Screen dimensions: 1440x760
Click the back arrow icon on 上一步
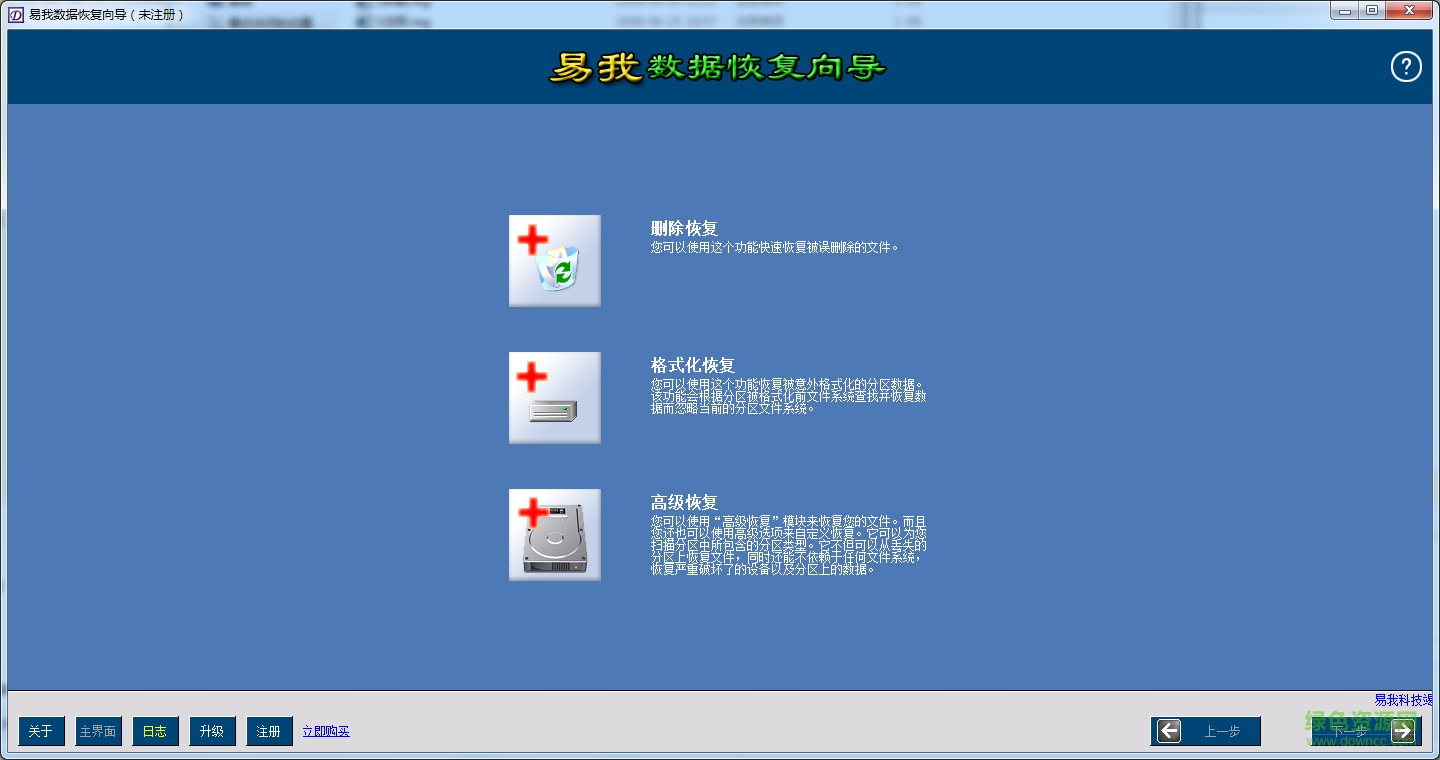[x=1168, y=731]
